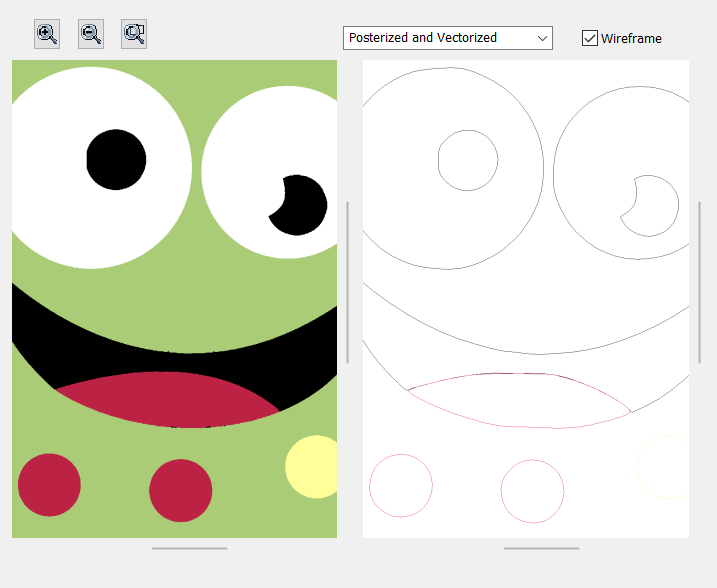Image resolution: width=717 pixels, height=588 pixels.
Task: Click the zoom out magnifier icon
Action: [91, 34]
